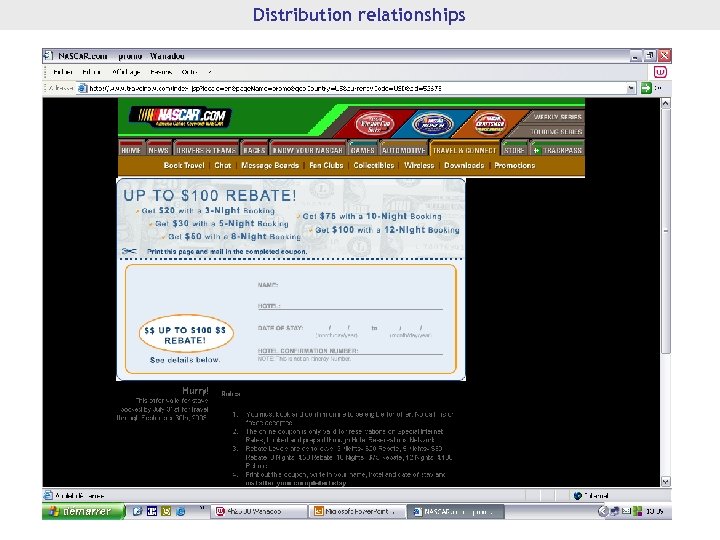
Task: Click the Internet zone globe icon
Action: click(578, 495)
